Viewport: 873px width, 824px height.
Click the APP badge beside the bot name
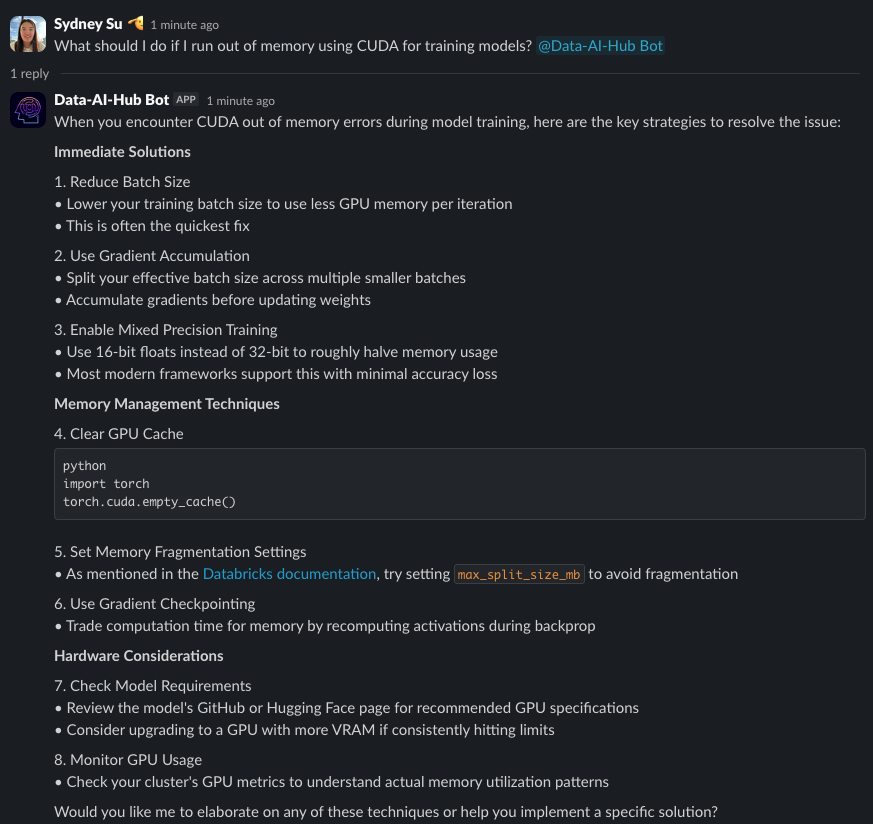(186, 100)
